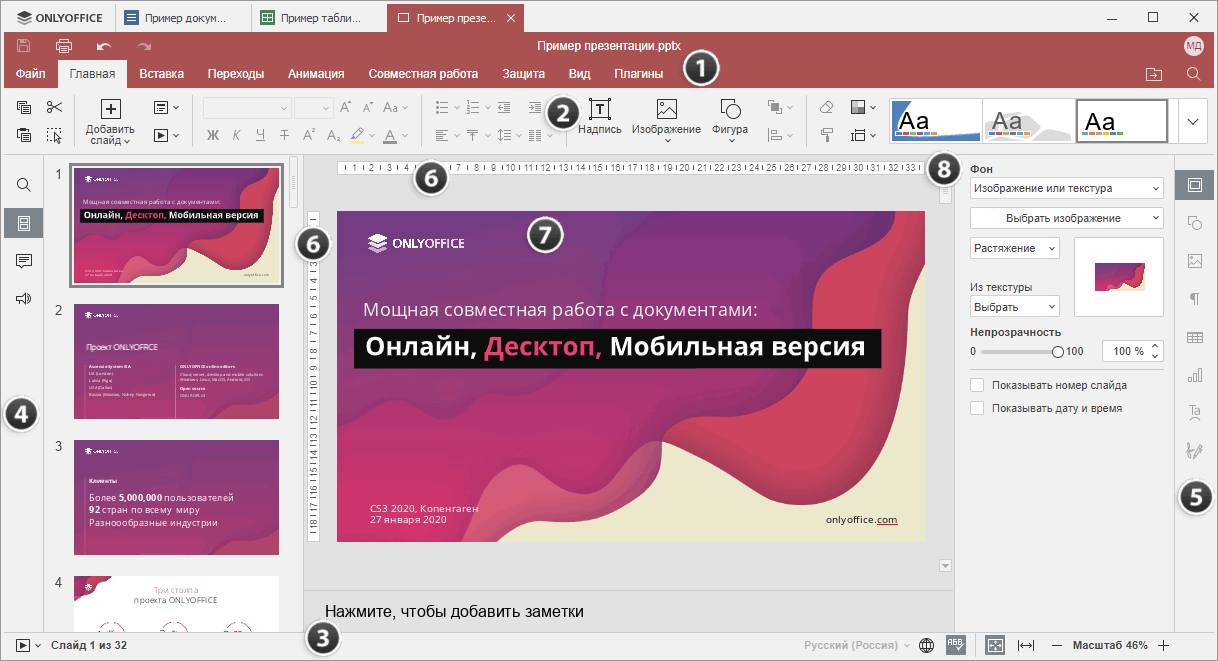This screenshot has width=1218, height=661.
Task: Click the 100 % opacity input field
Action: pos(1132,352)
